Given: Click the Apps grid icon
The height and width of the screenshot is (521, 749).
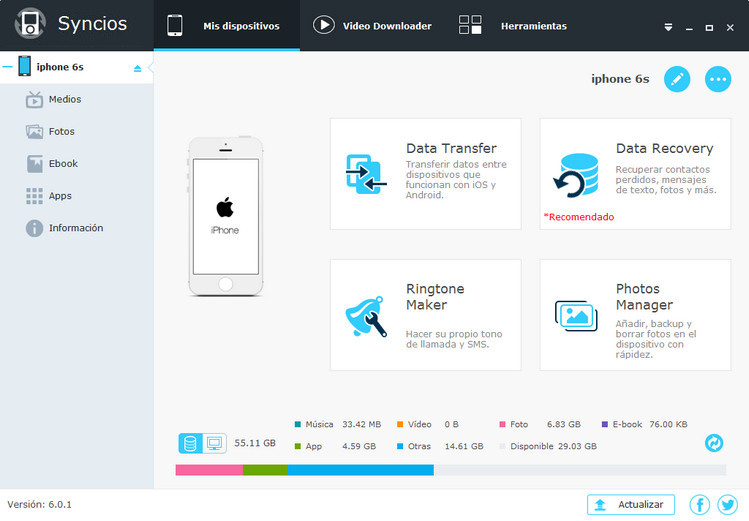Looking at the screenshot, I should (34, 196).
